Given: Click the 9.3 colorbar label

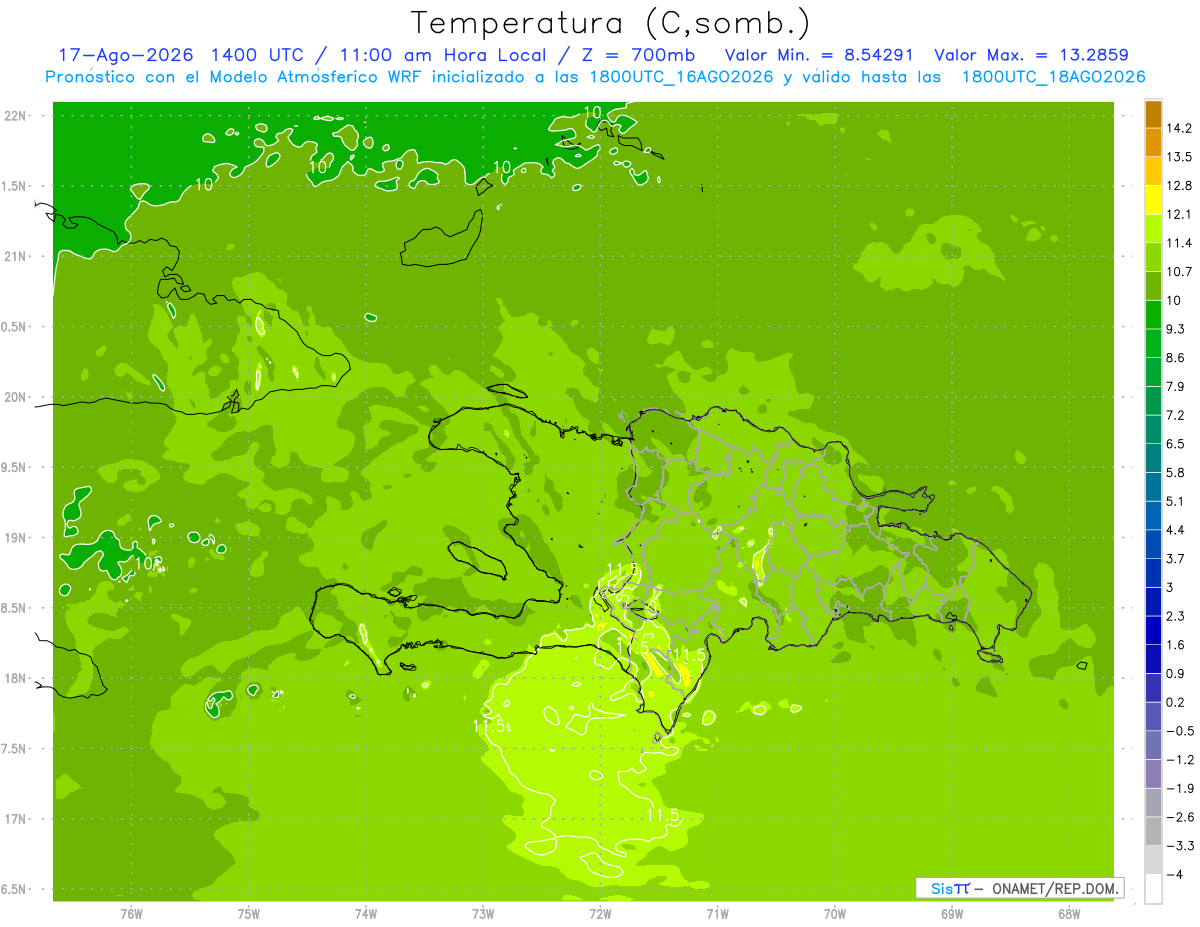Looking at the screenshot, I should [x=1176, y=329].
